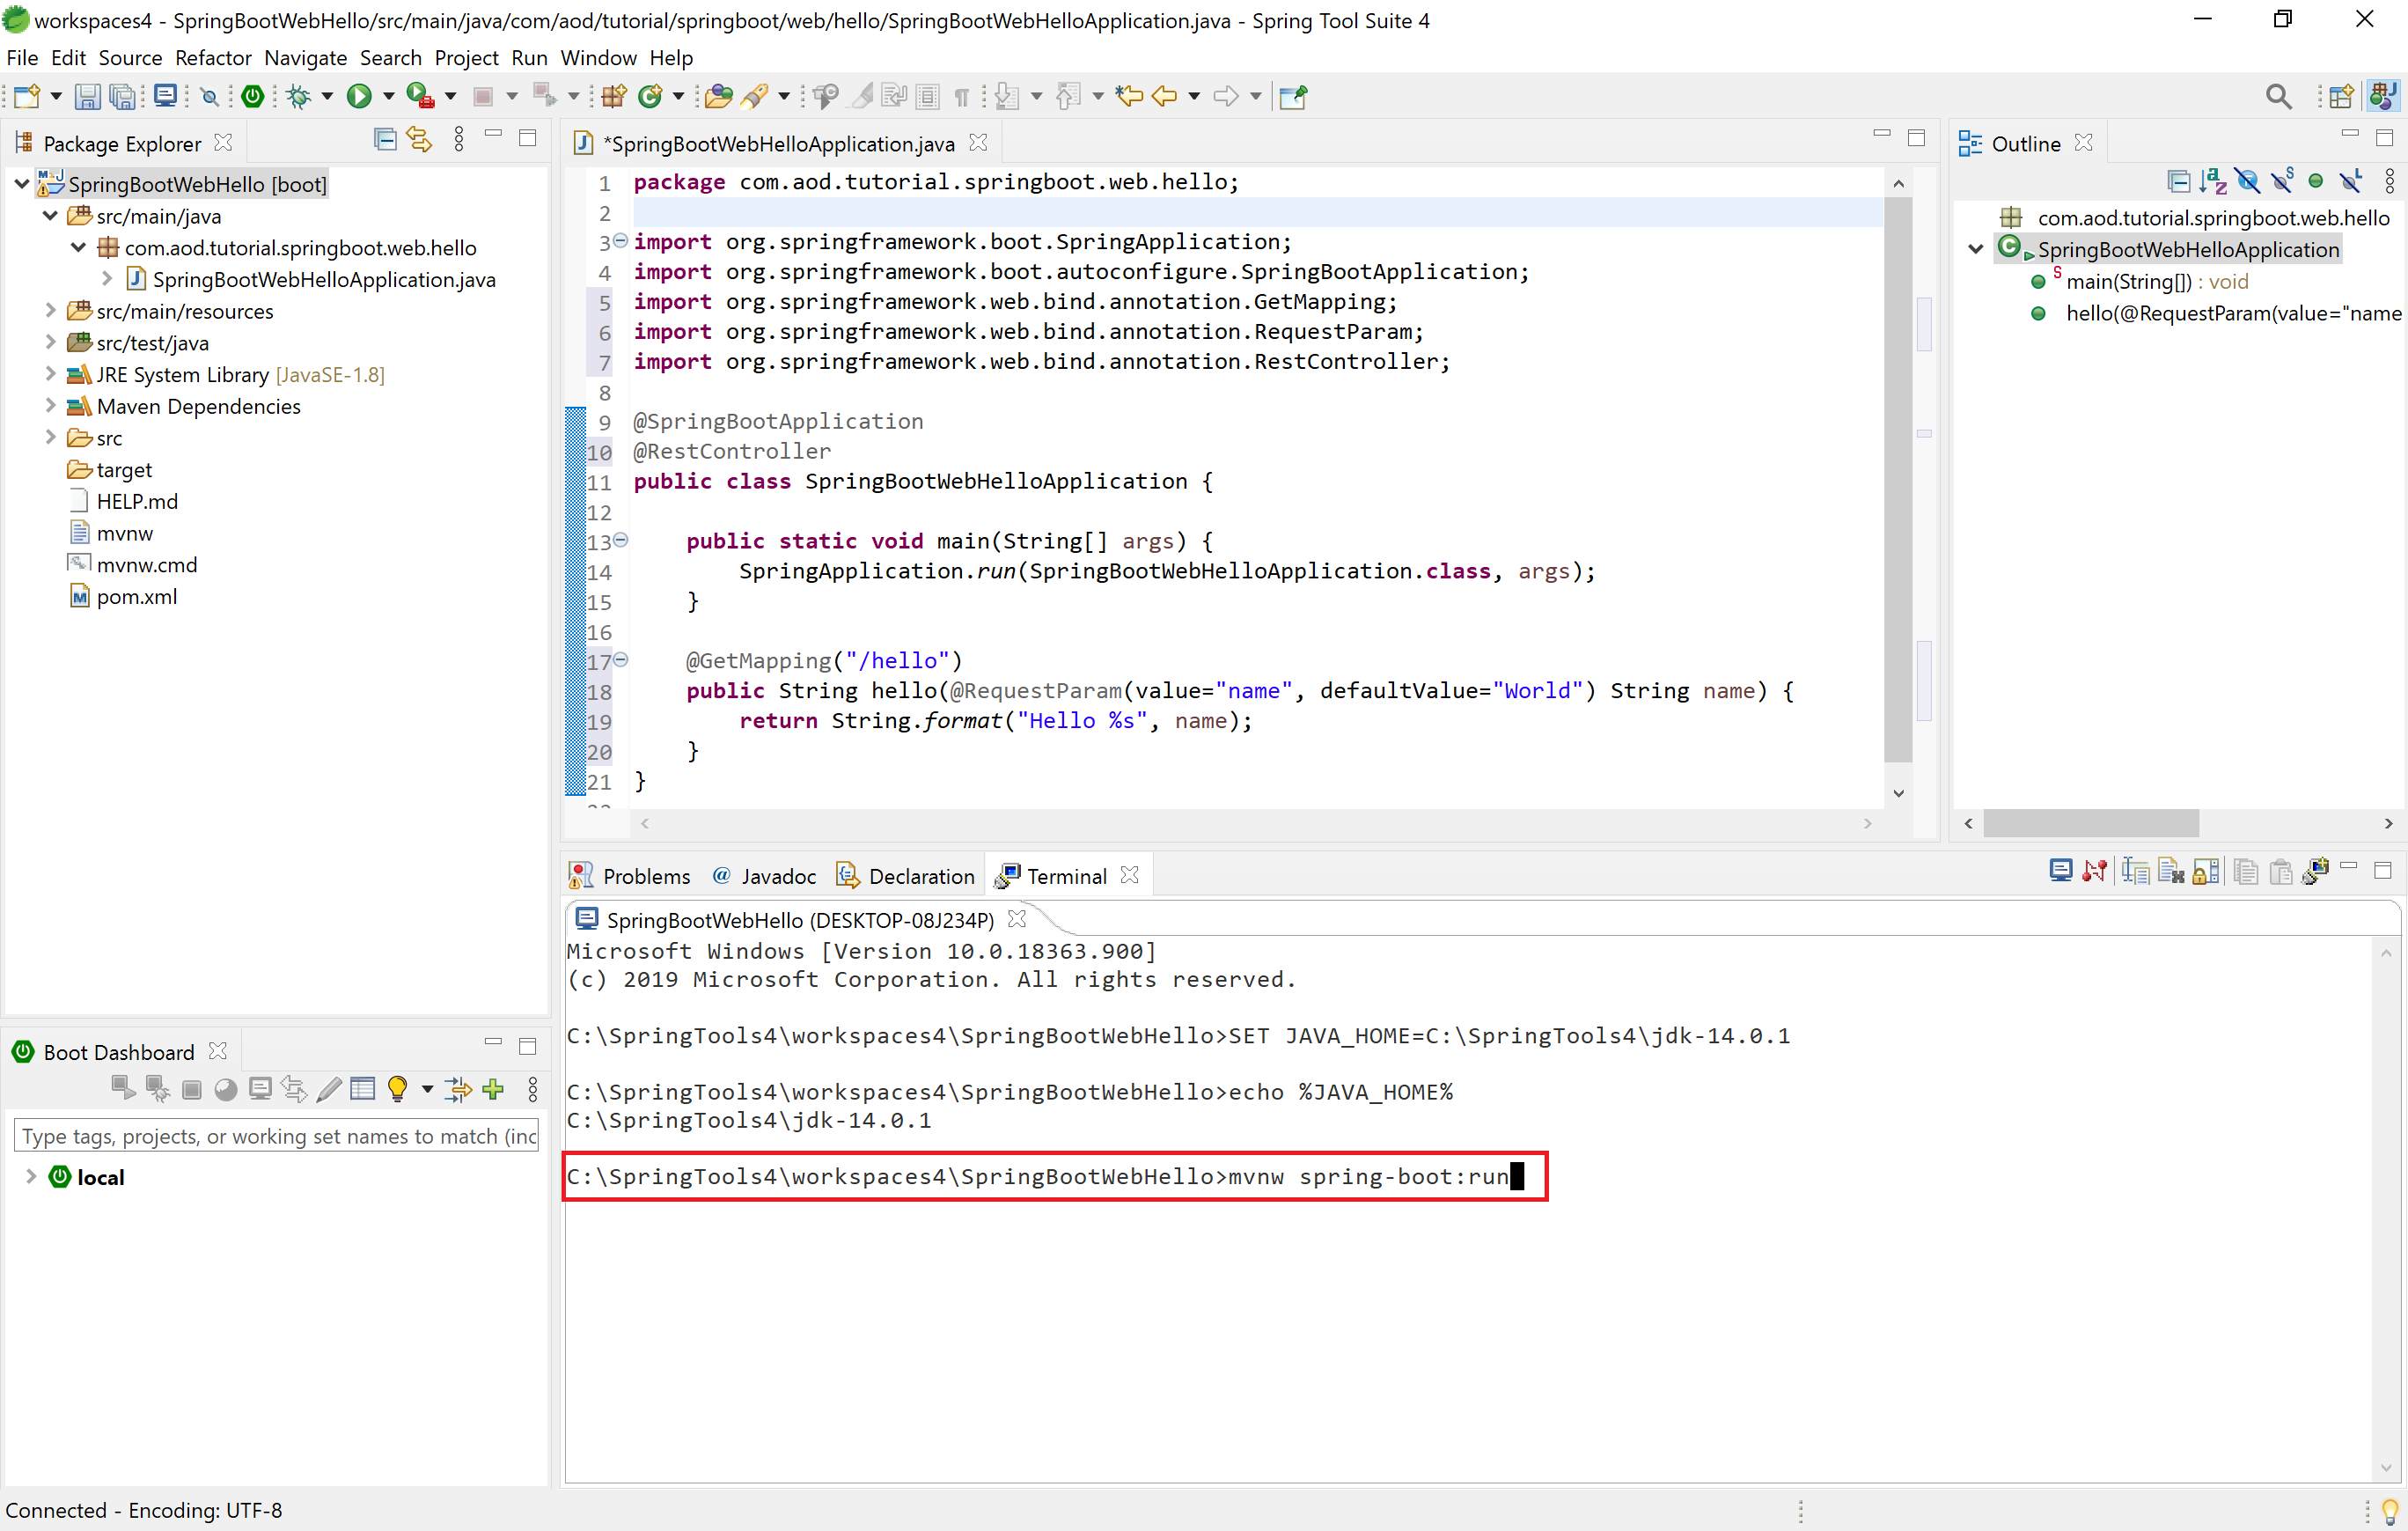Click the Back navigation yellow arrow
The image size is (2408, 1531).
pyautogui.click(x=1164, y=96)
